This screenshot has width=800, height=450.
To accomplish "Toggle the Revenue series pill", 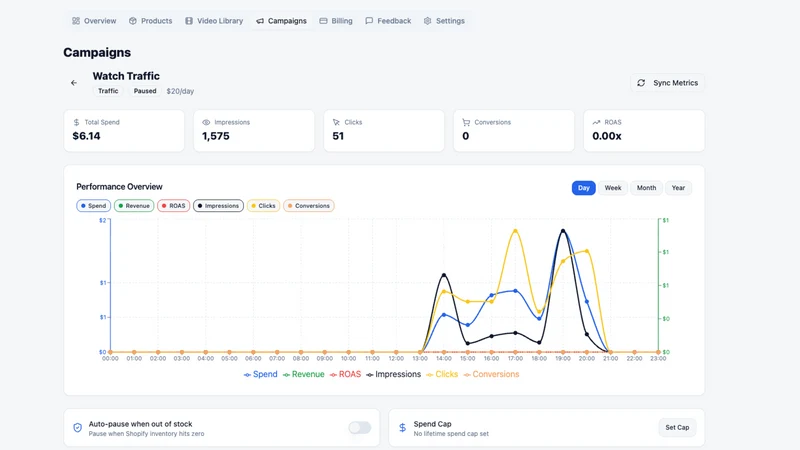I will point(134,206).
